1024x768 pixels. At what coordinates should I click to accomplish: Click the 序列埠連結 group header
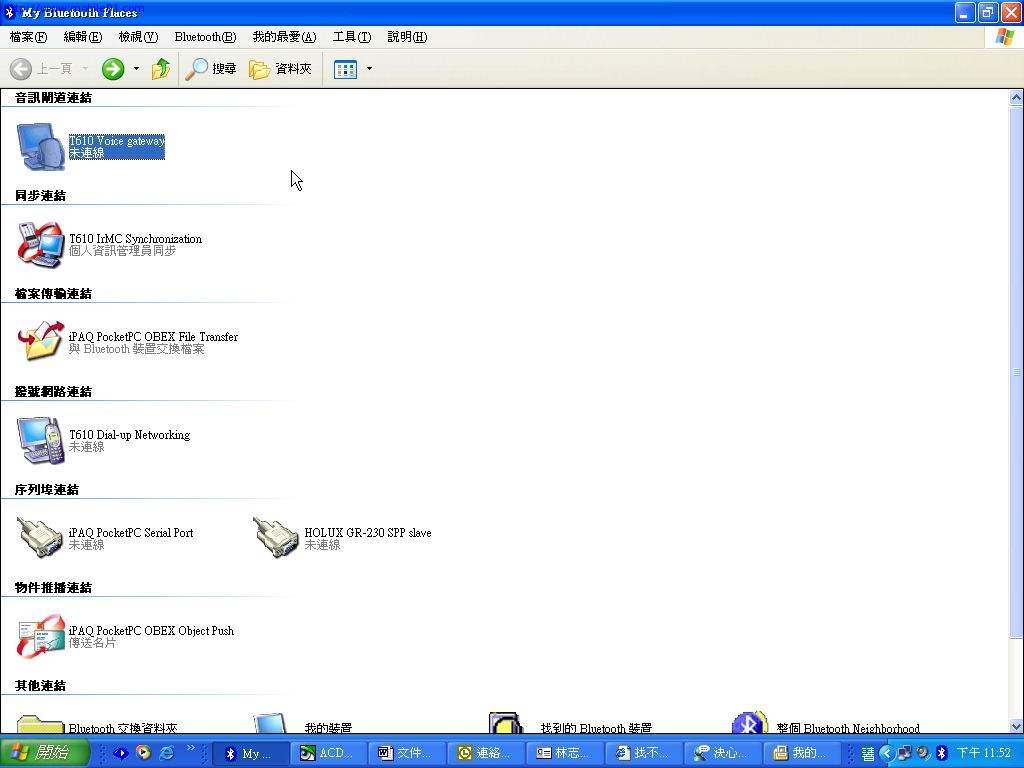coord(47,490)
